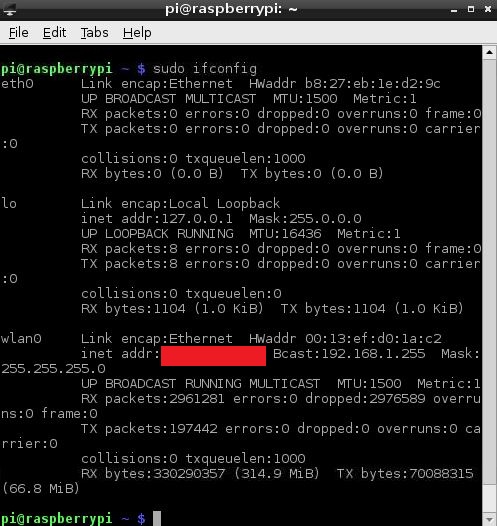497x526 pixels.
Task: Click the lo interface name
Action: click(x=9, y=204)
